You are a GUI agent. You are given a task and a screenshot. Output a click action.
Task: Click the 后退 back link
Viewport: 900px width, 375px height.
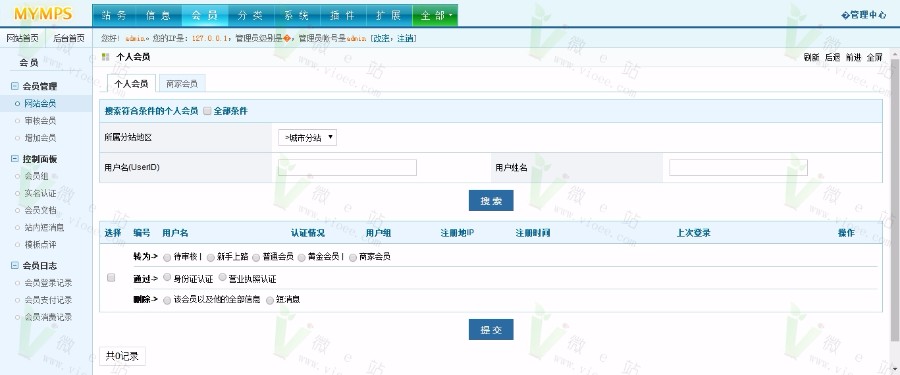coord(832,57)
